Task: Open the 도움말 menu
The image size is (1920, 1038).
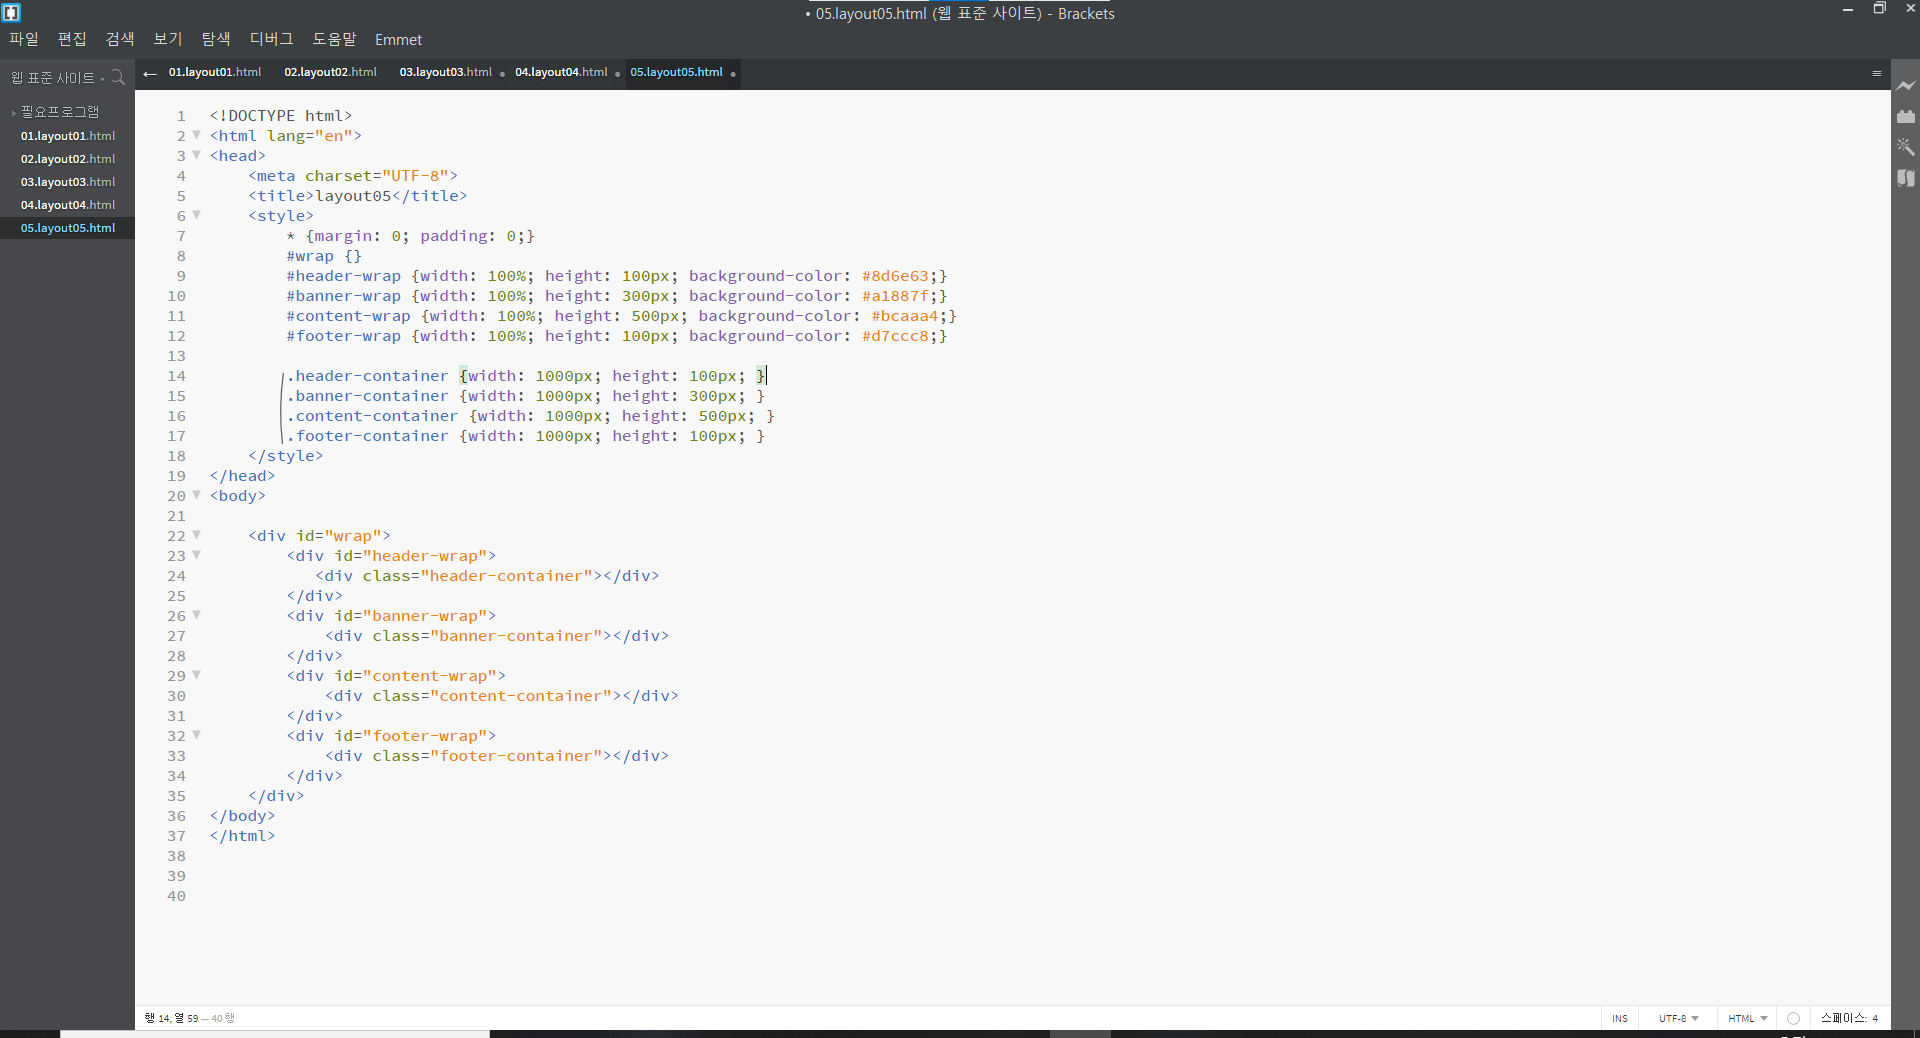Action: click(x=334, y=39)
